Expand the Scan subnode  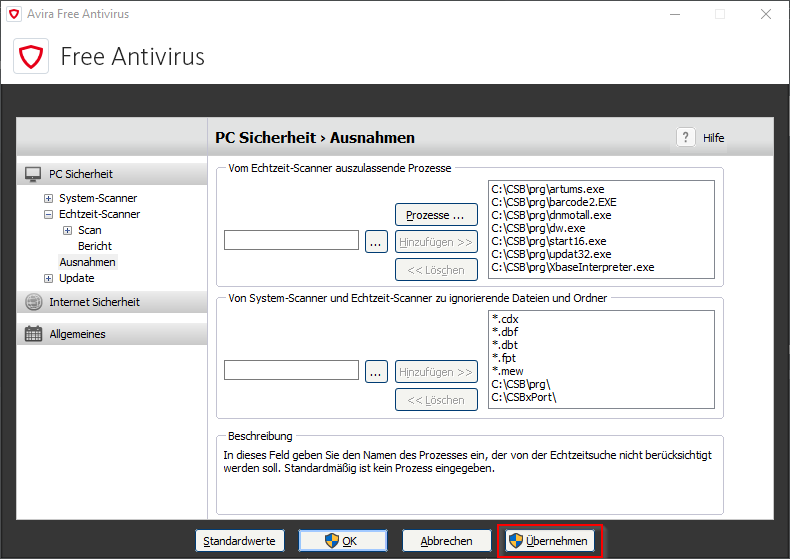click(68, 231)
